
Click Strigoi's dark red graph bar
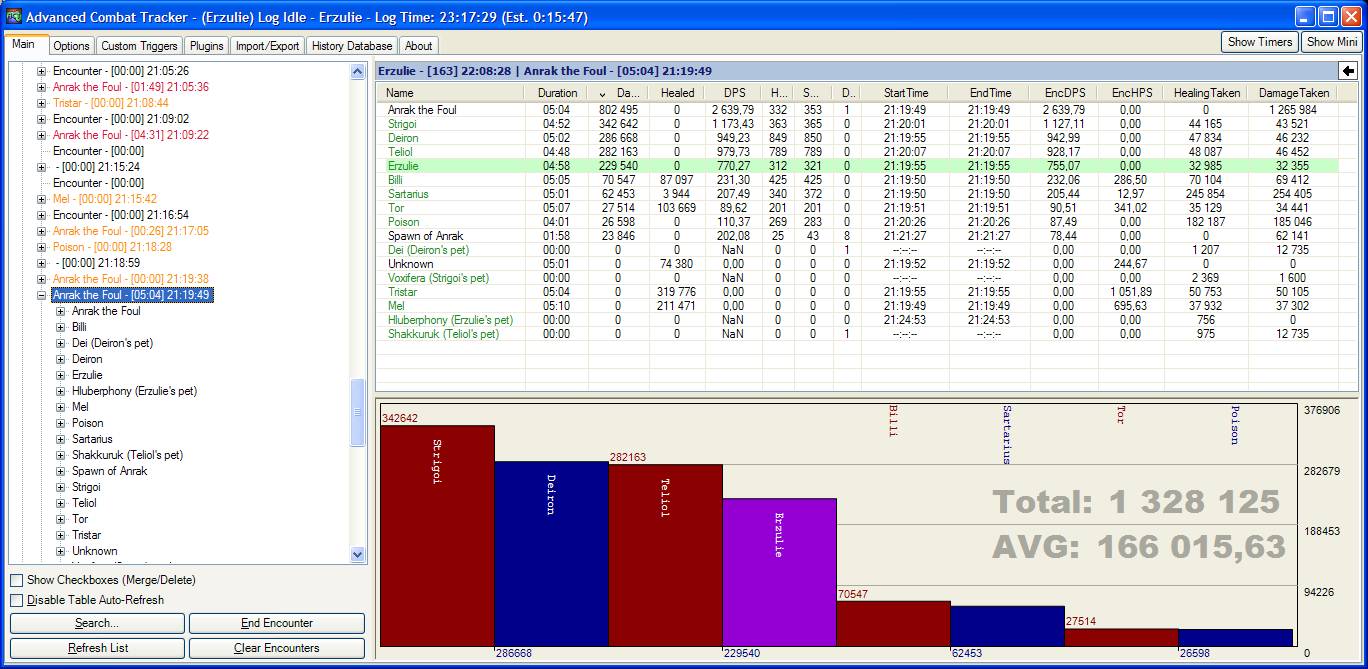437,535
